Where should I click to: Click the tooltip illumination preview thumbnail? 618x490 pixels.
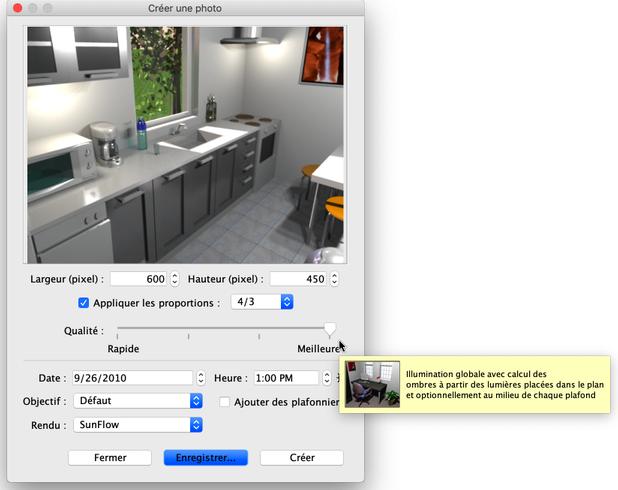pos(372,384)
